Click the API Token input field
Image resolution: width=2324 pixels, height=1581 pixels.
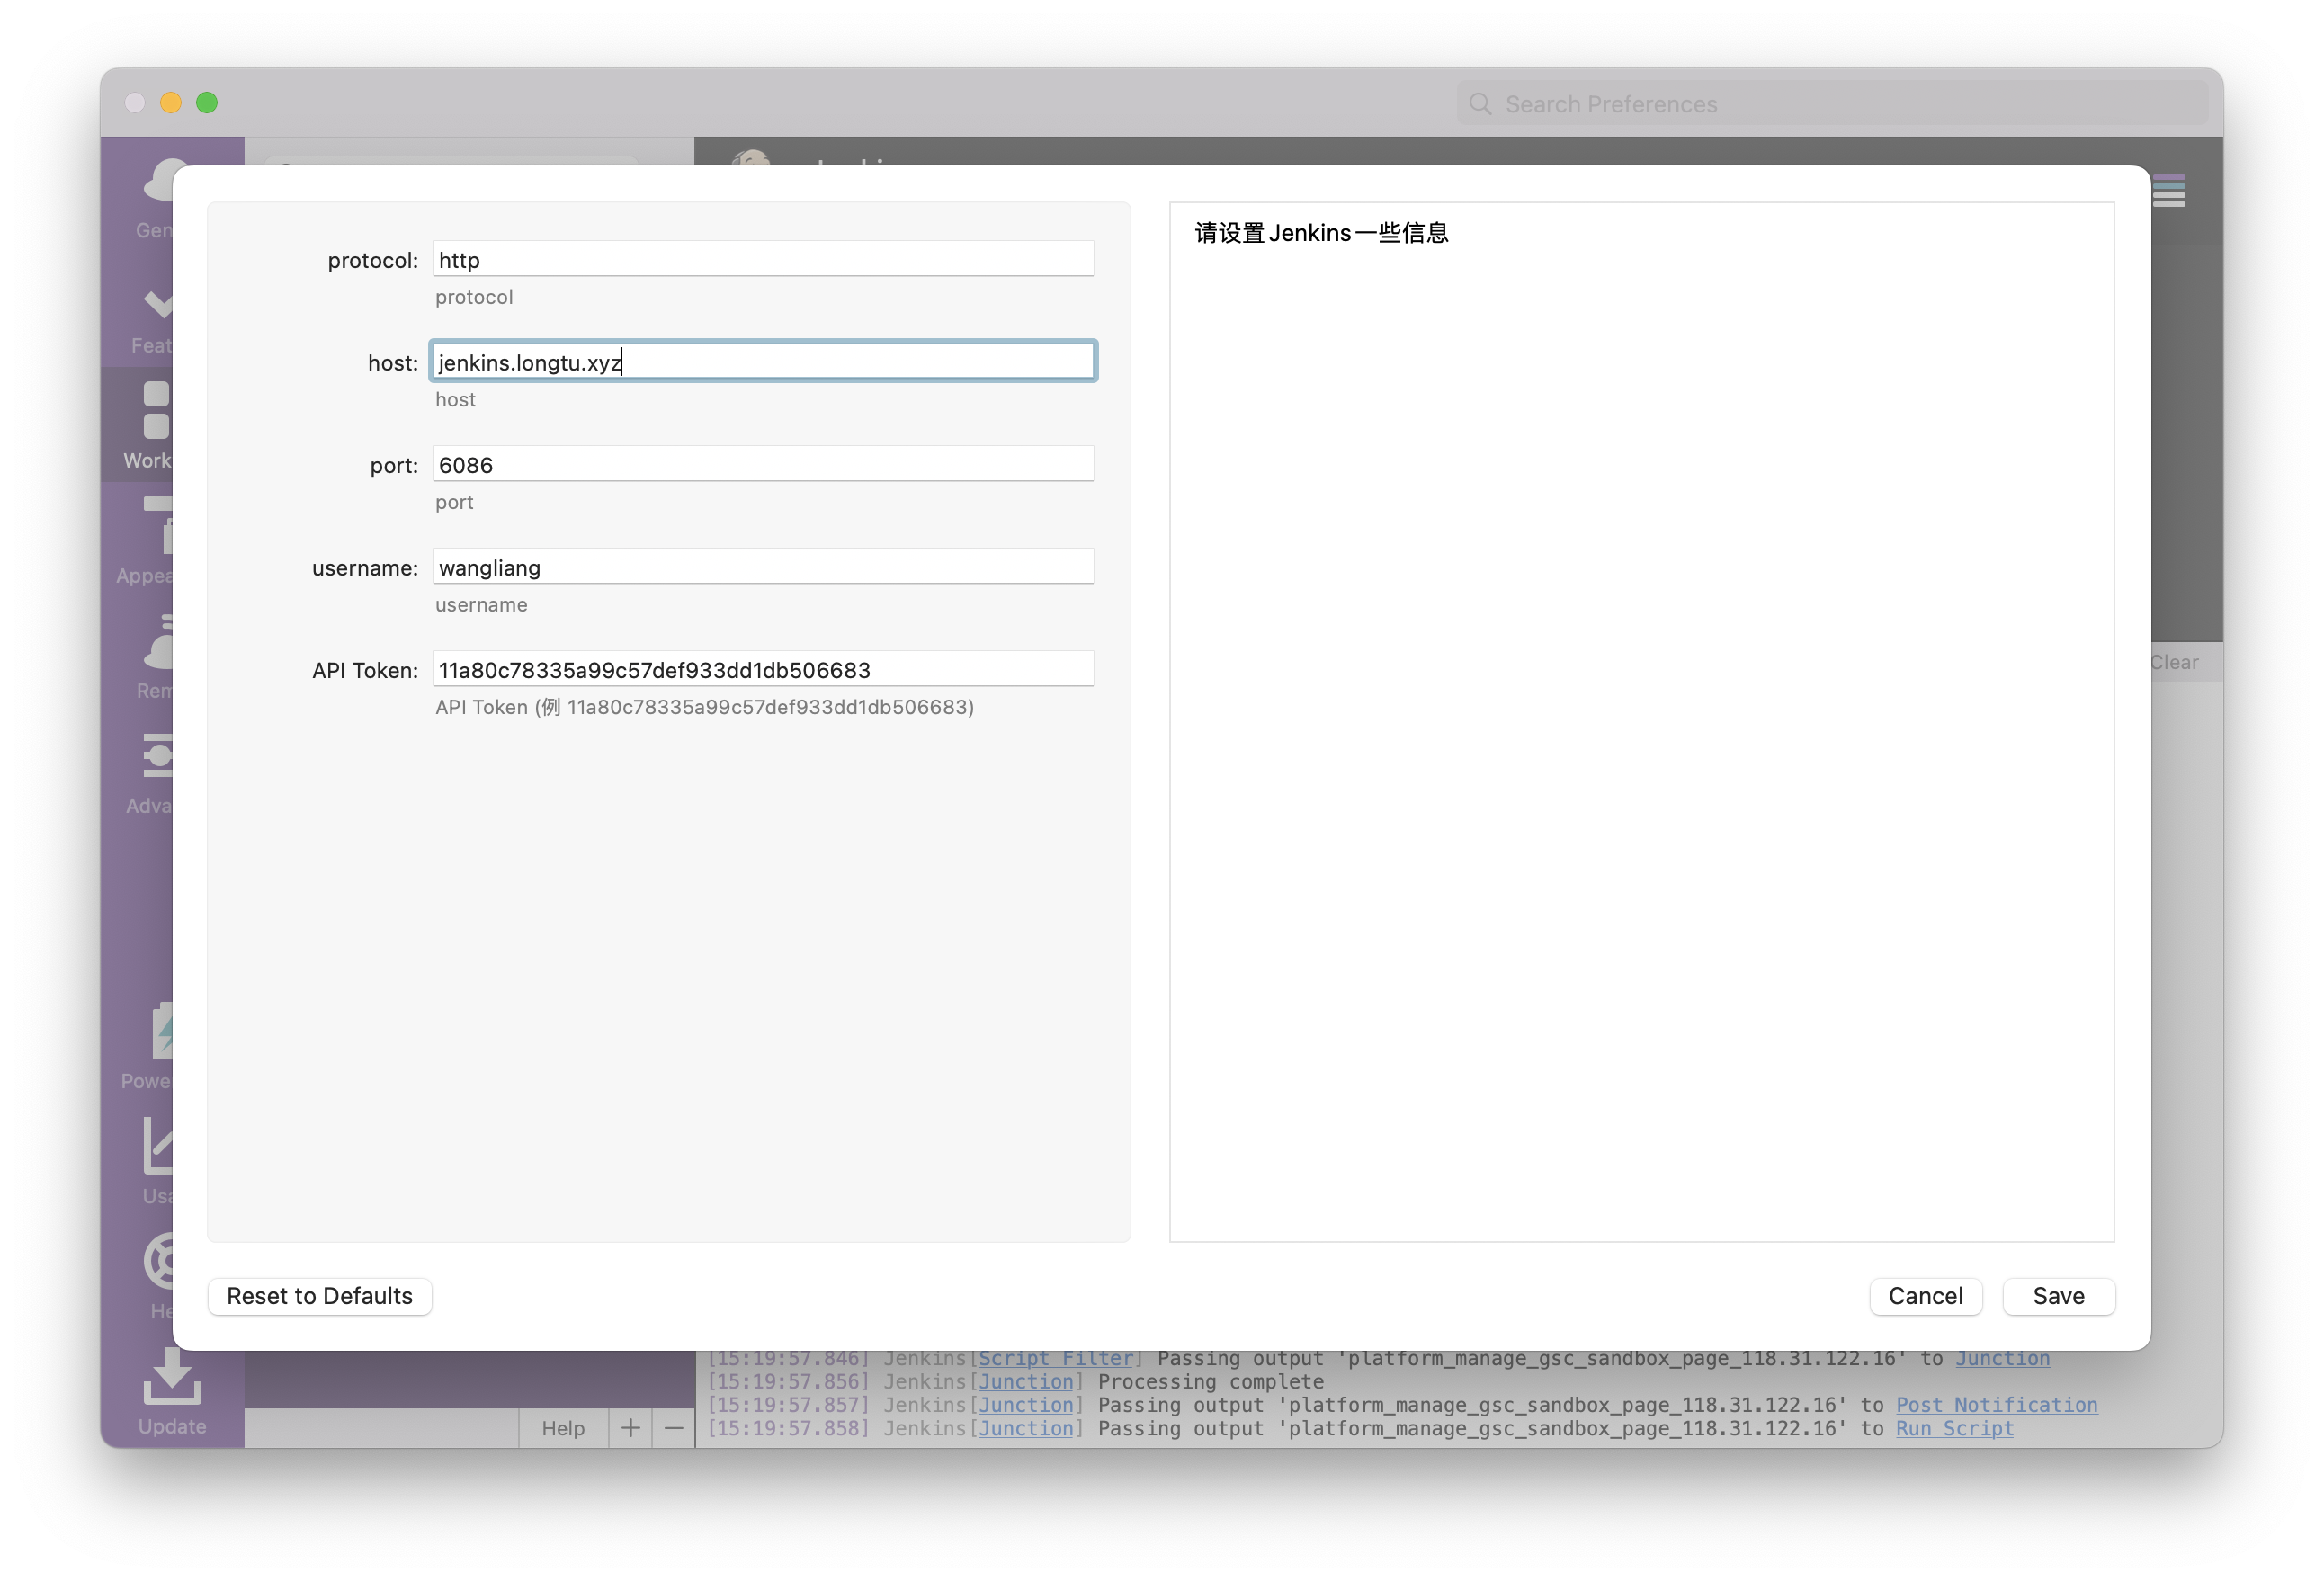pos(762,670)
